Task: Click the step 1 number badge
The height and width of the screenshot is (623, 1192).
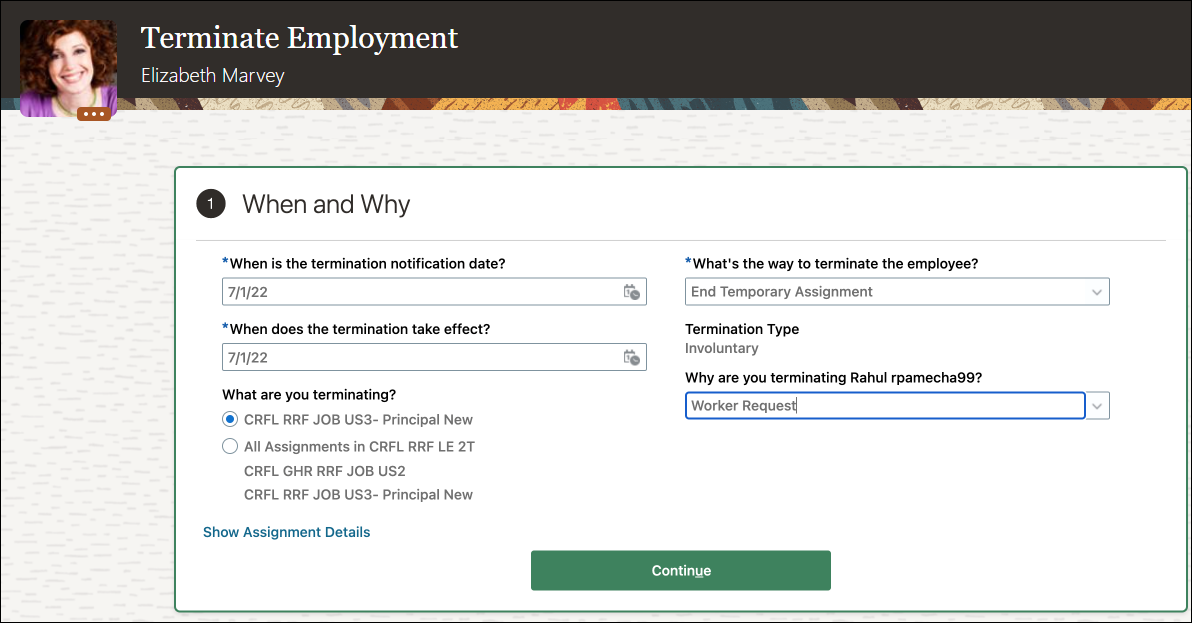Action: [x=210, y=204]
